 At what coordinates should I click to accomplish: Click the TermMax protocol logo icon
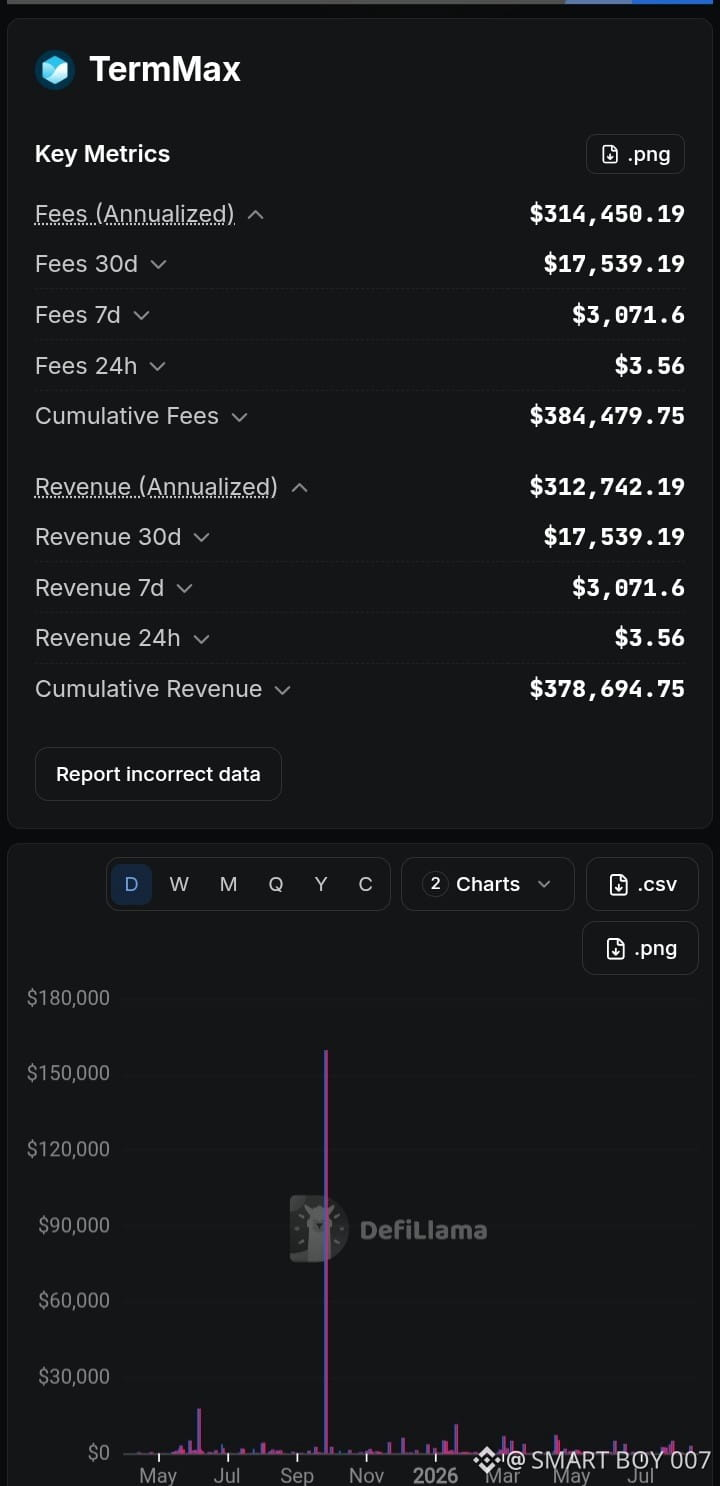(55, 70)
